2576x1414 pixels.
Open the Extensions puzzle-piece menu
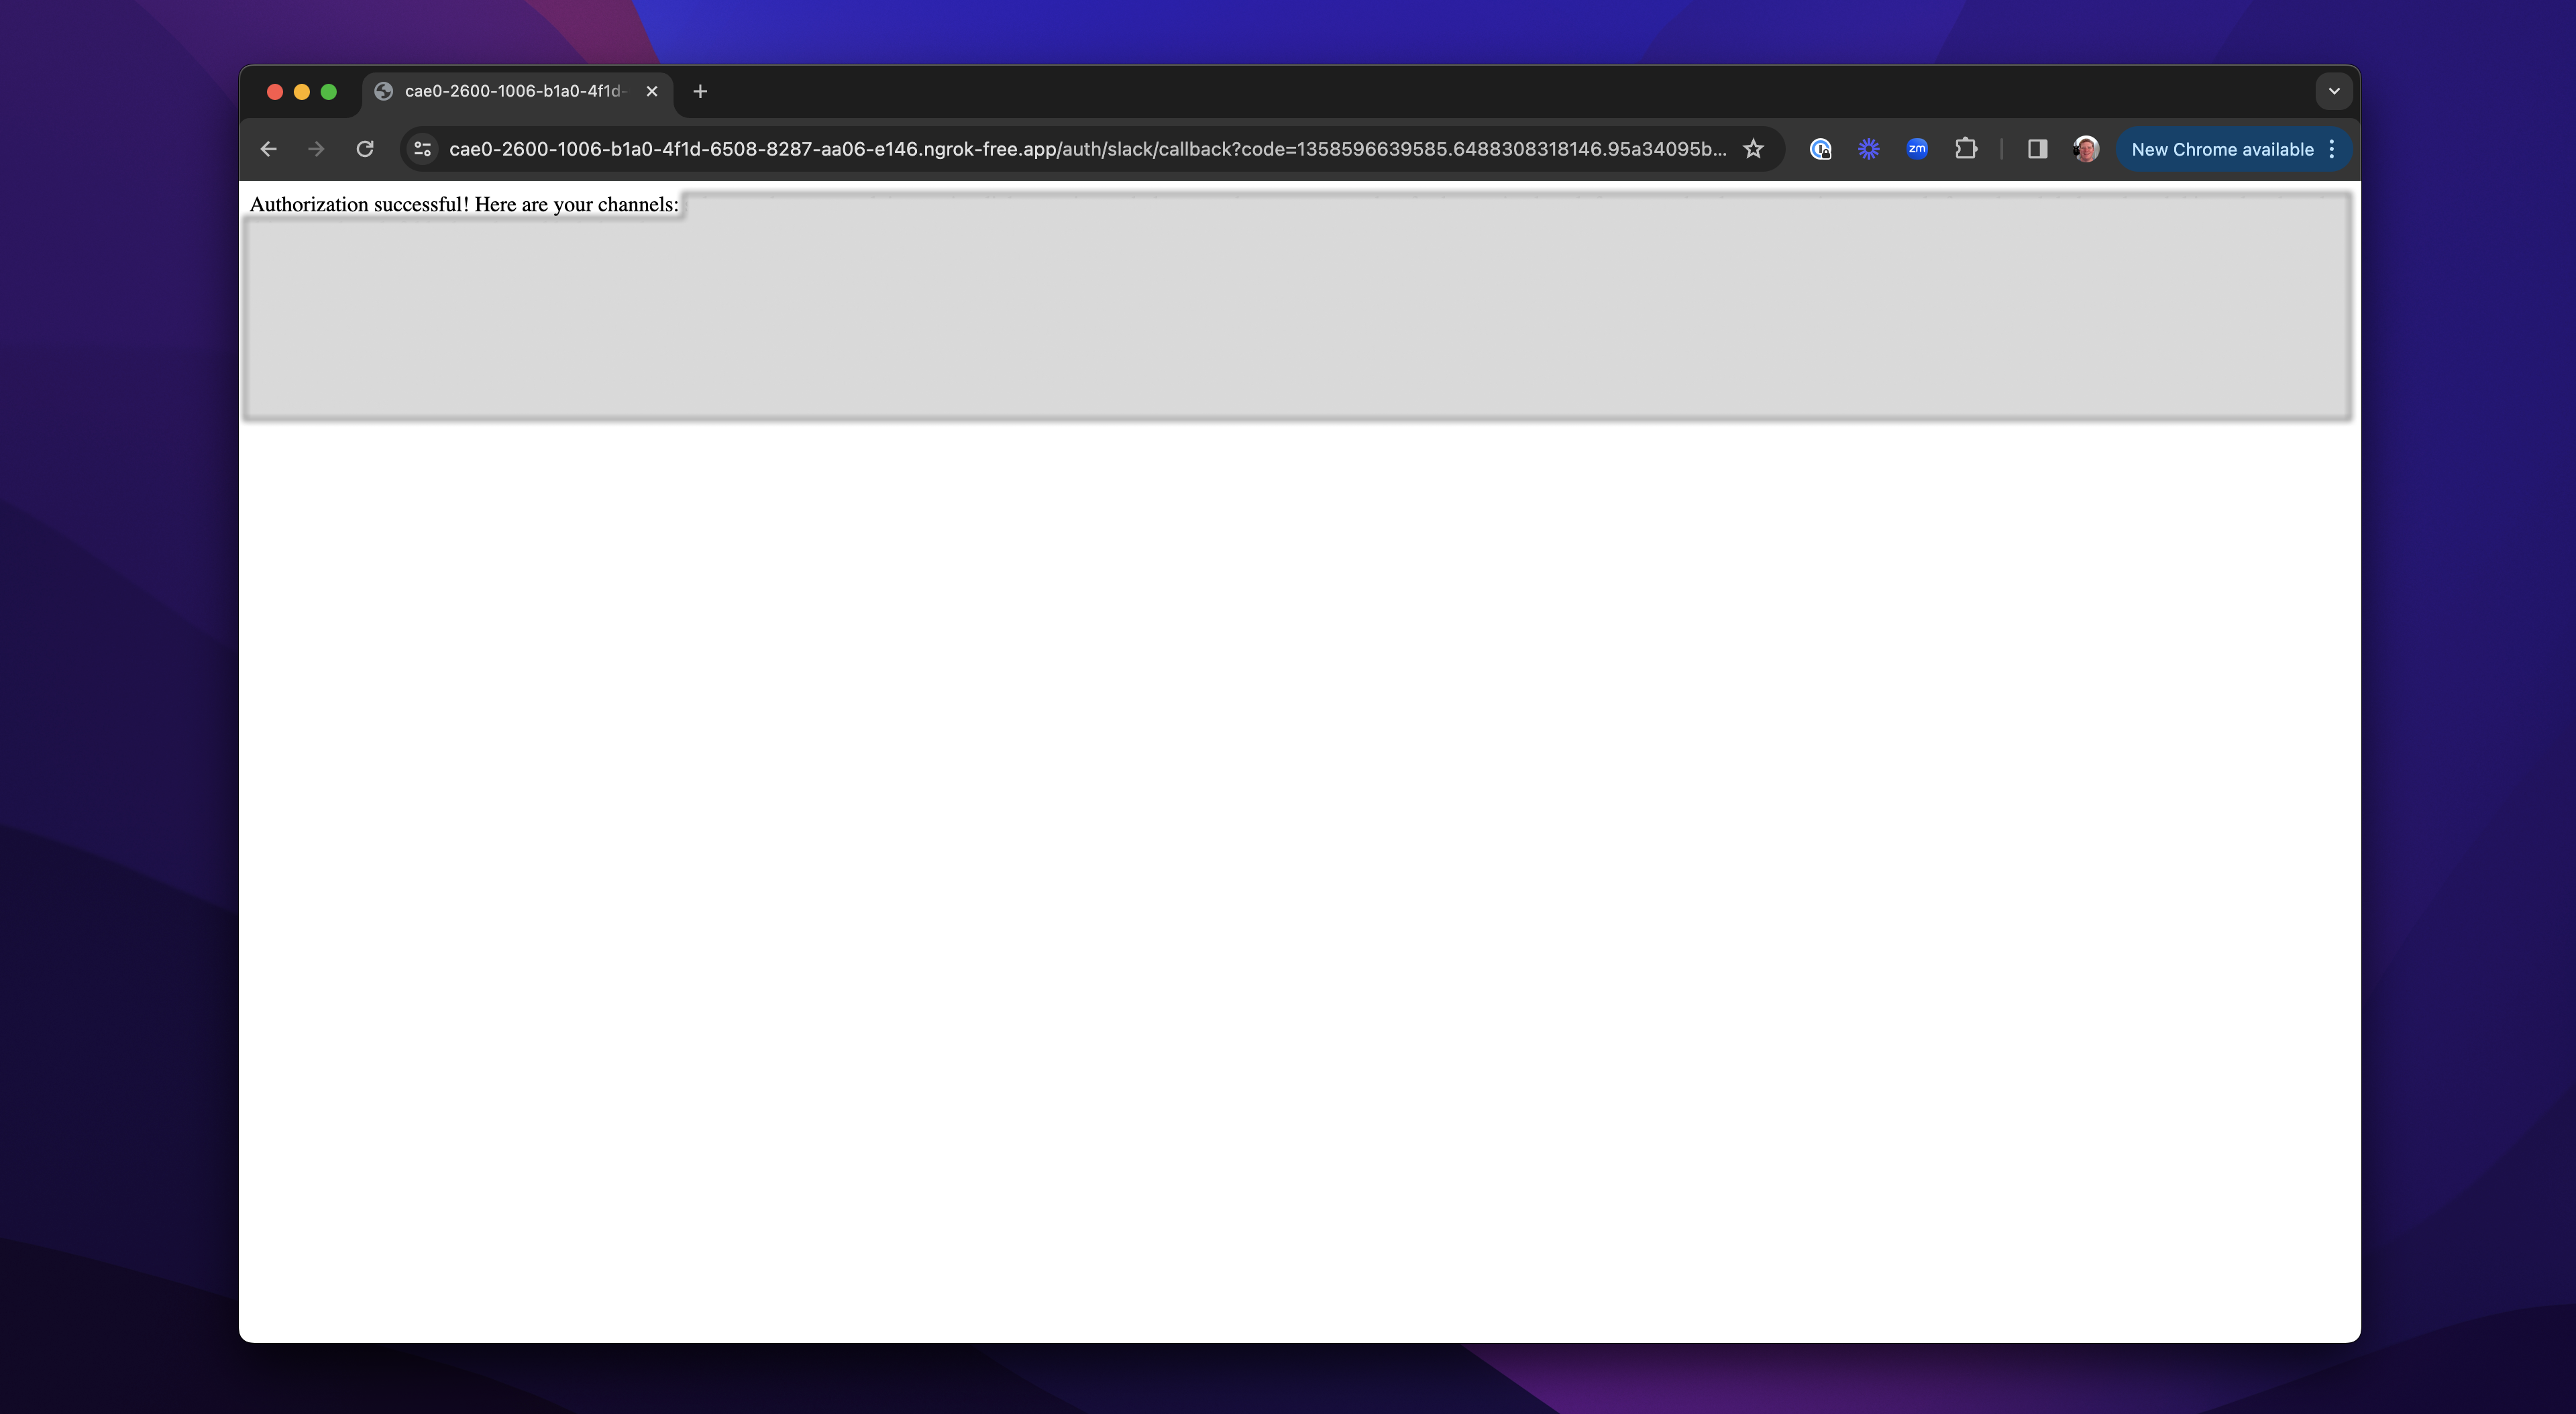(x=1966, y=148)
